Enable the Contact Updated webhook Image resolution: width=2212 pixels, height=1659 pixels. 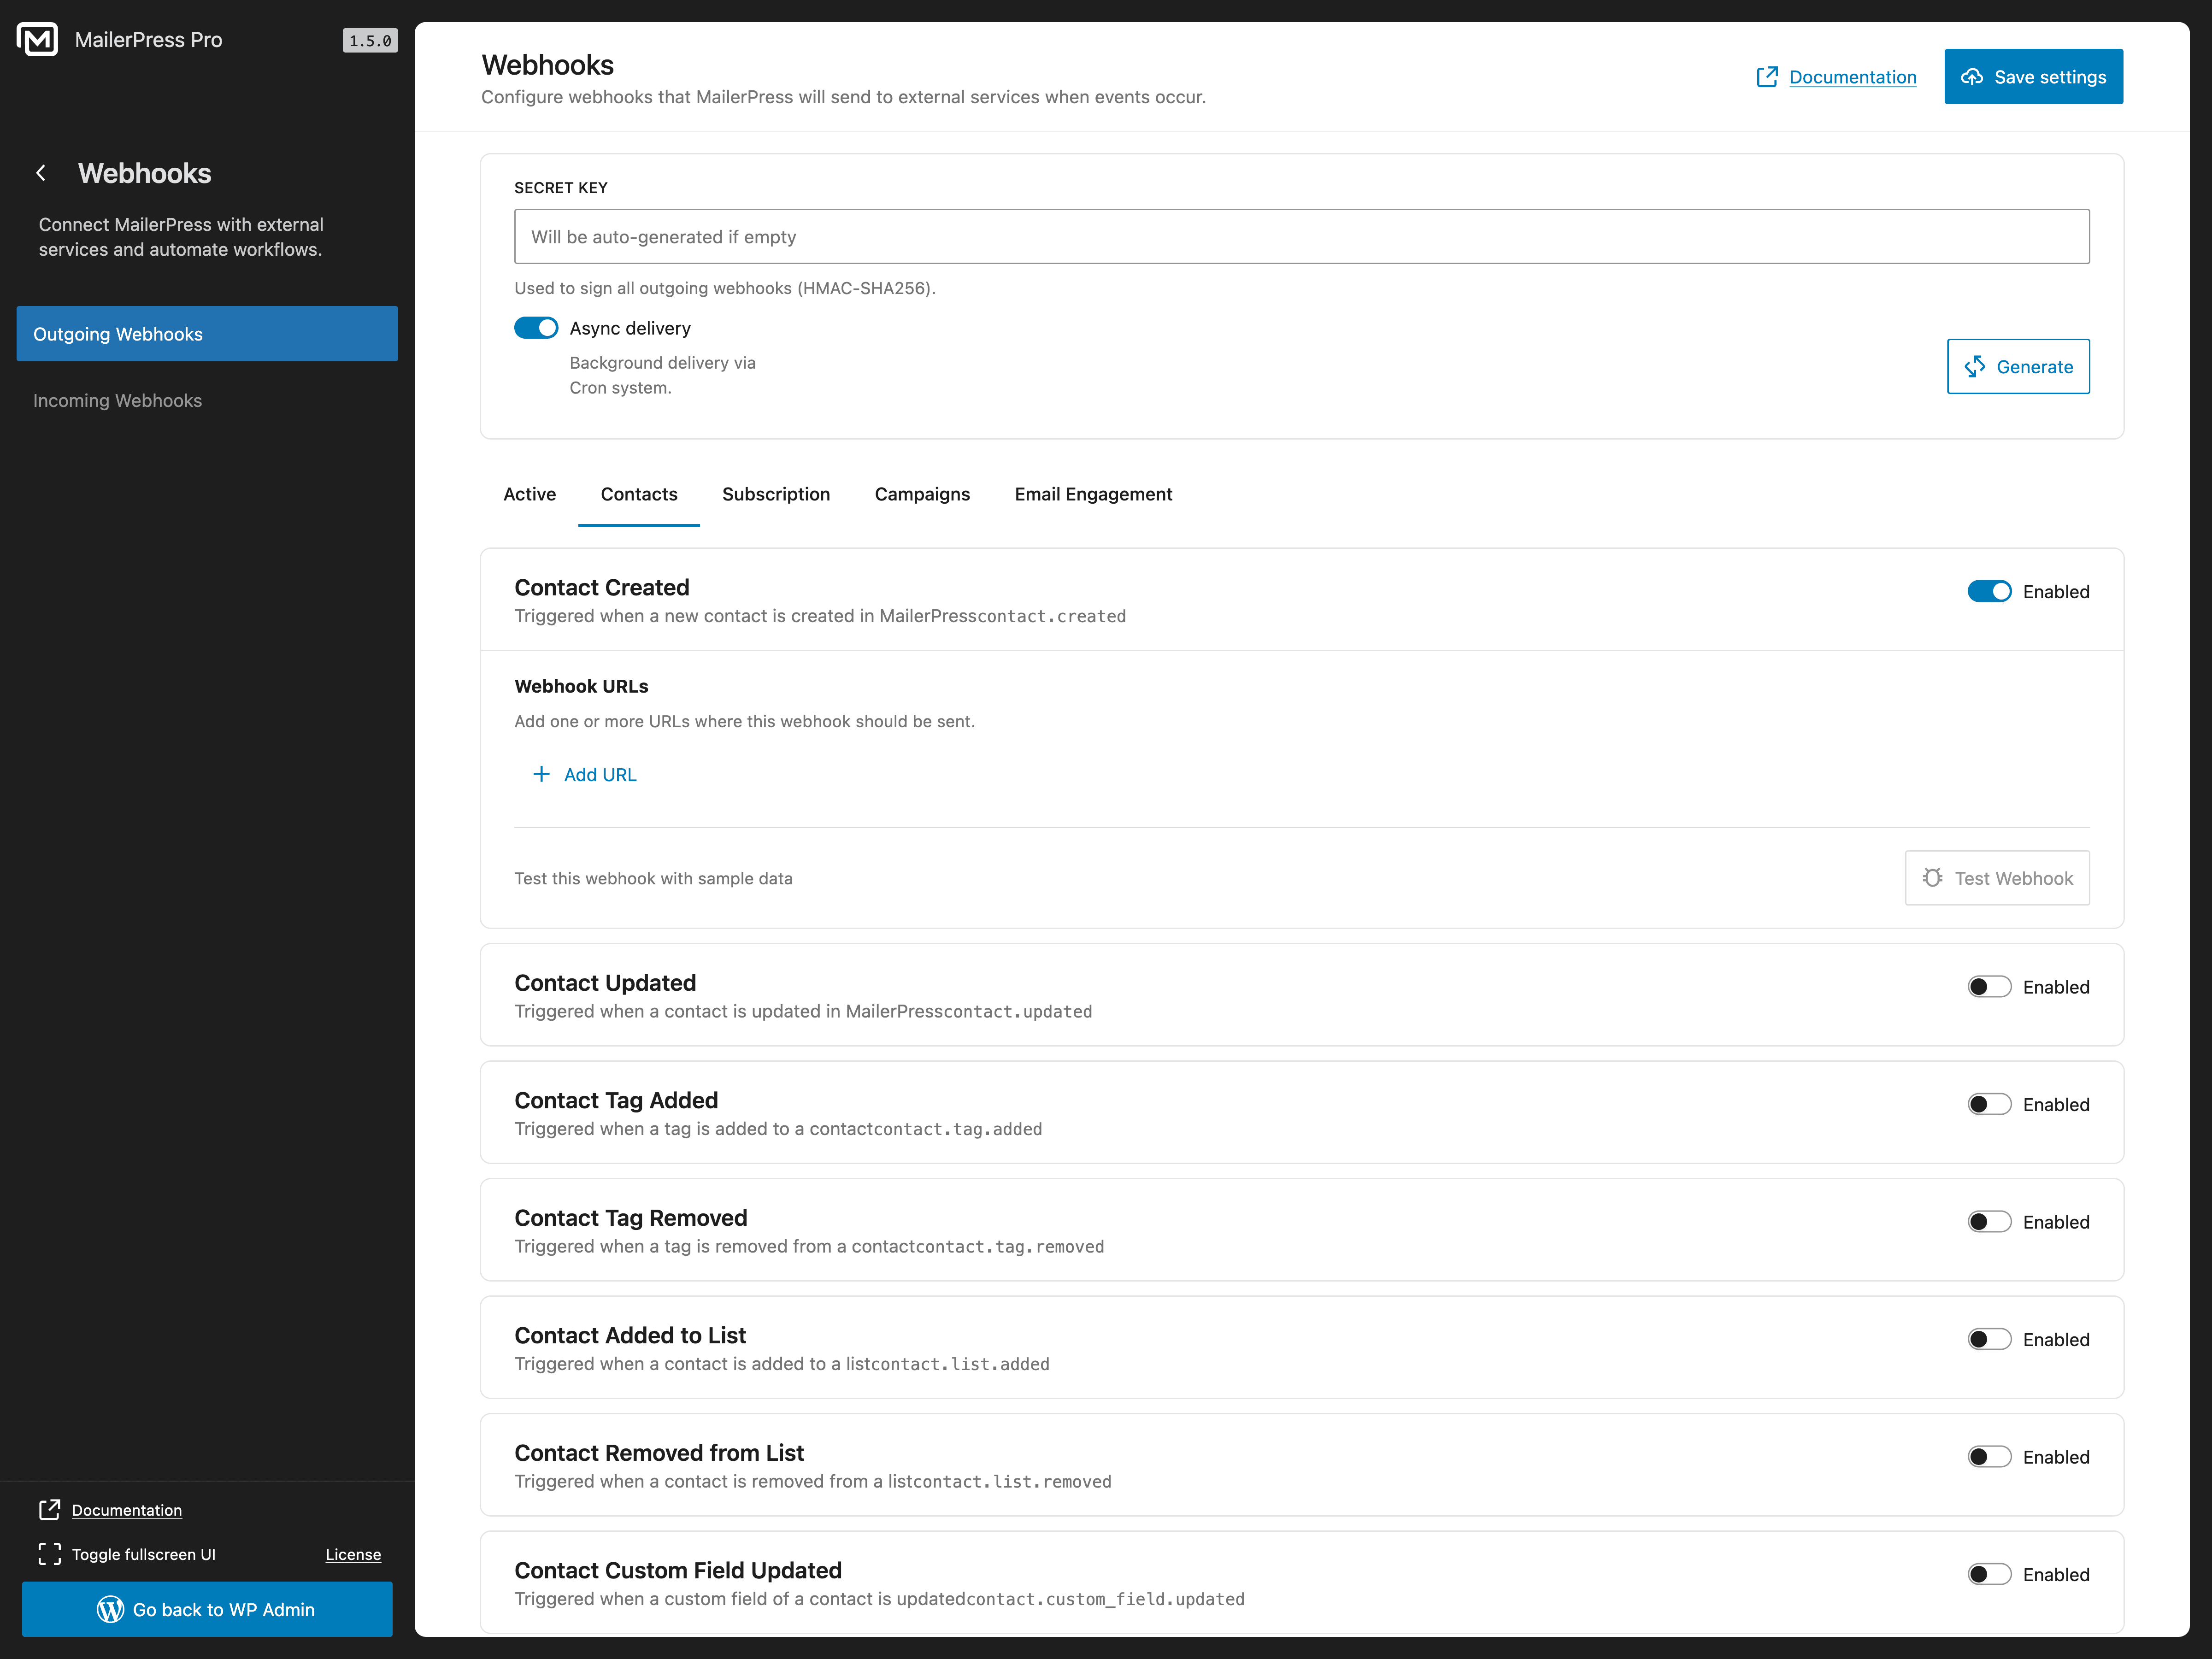coord(1990,986)
